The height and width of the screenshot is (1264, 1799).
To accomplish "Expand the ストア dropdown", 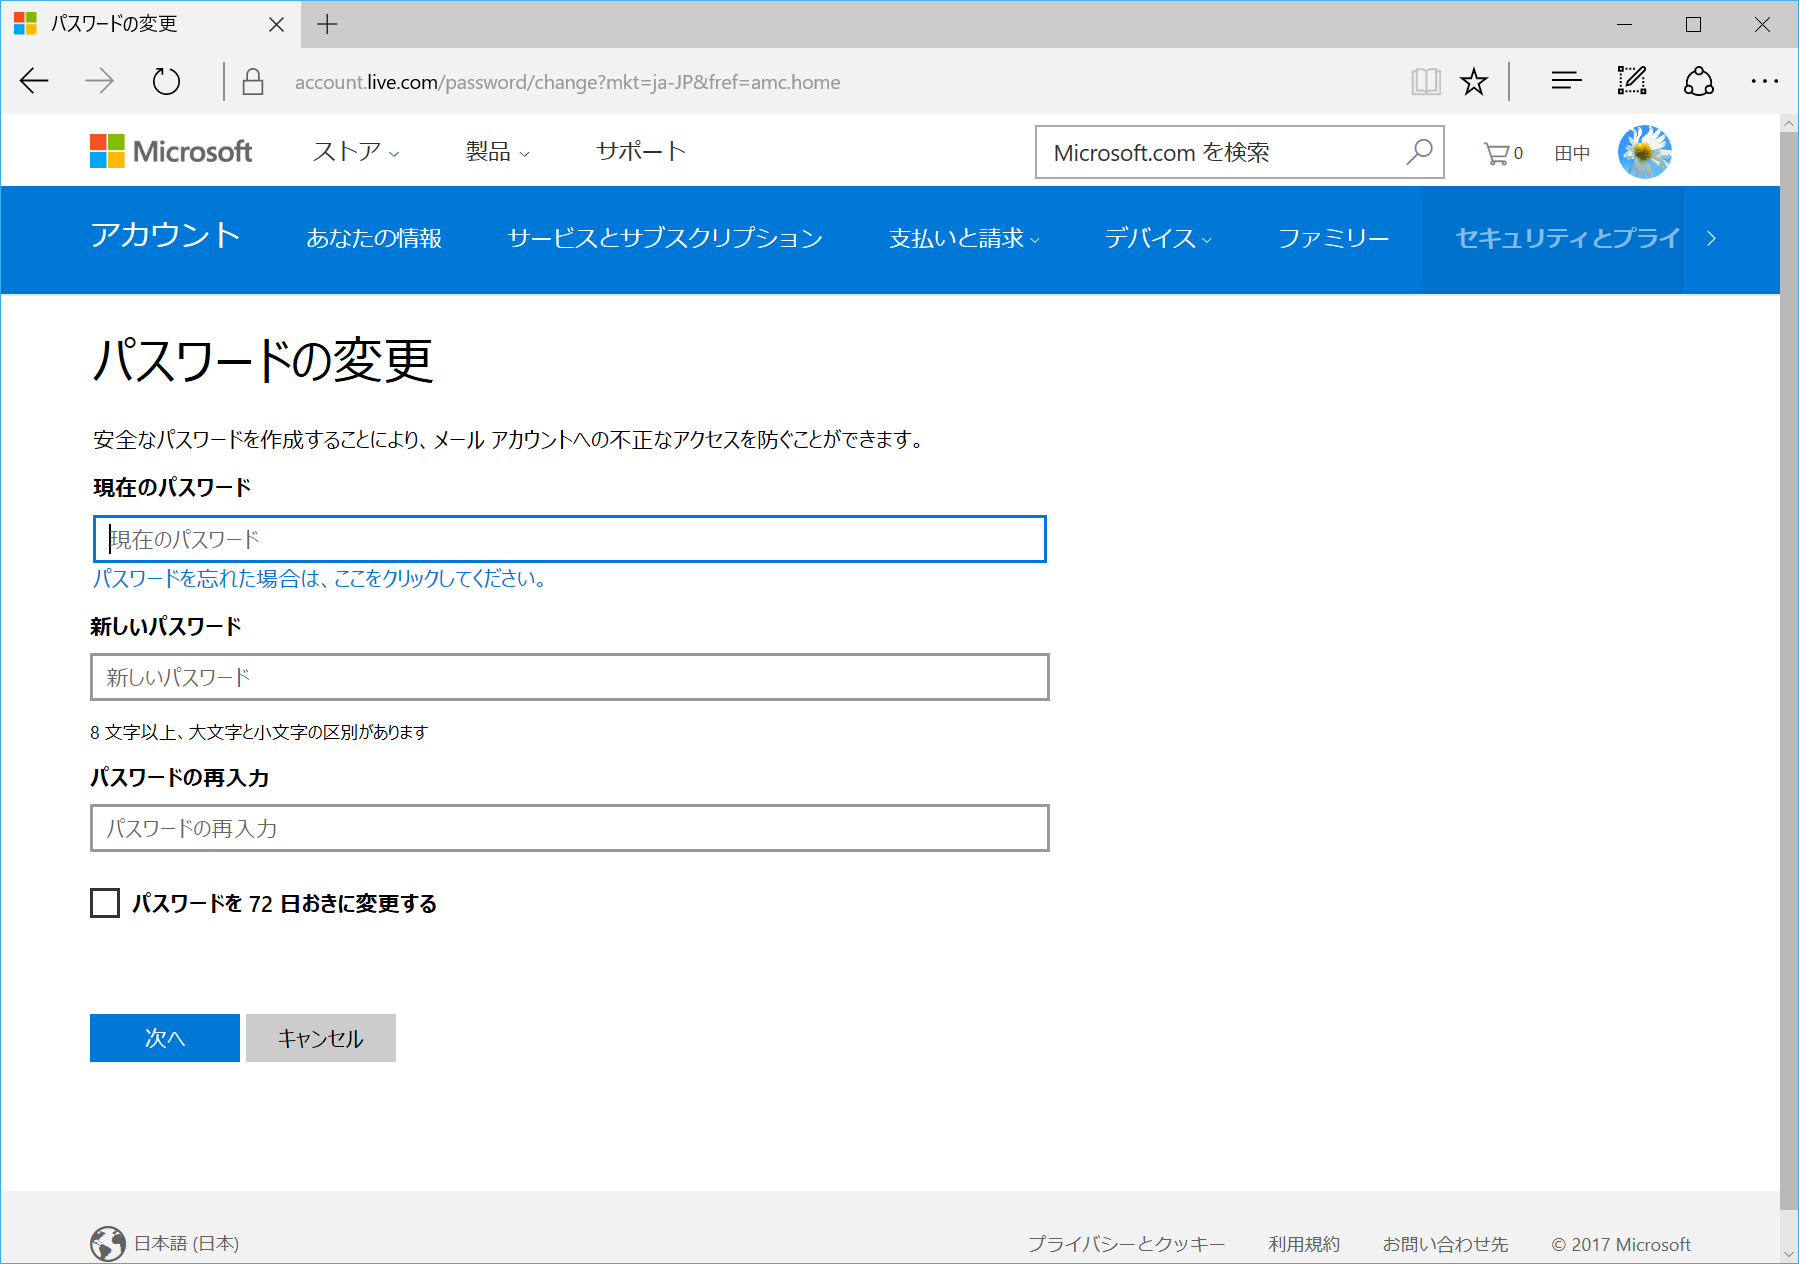I will click(x=353, y=152).
